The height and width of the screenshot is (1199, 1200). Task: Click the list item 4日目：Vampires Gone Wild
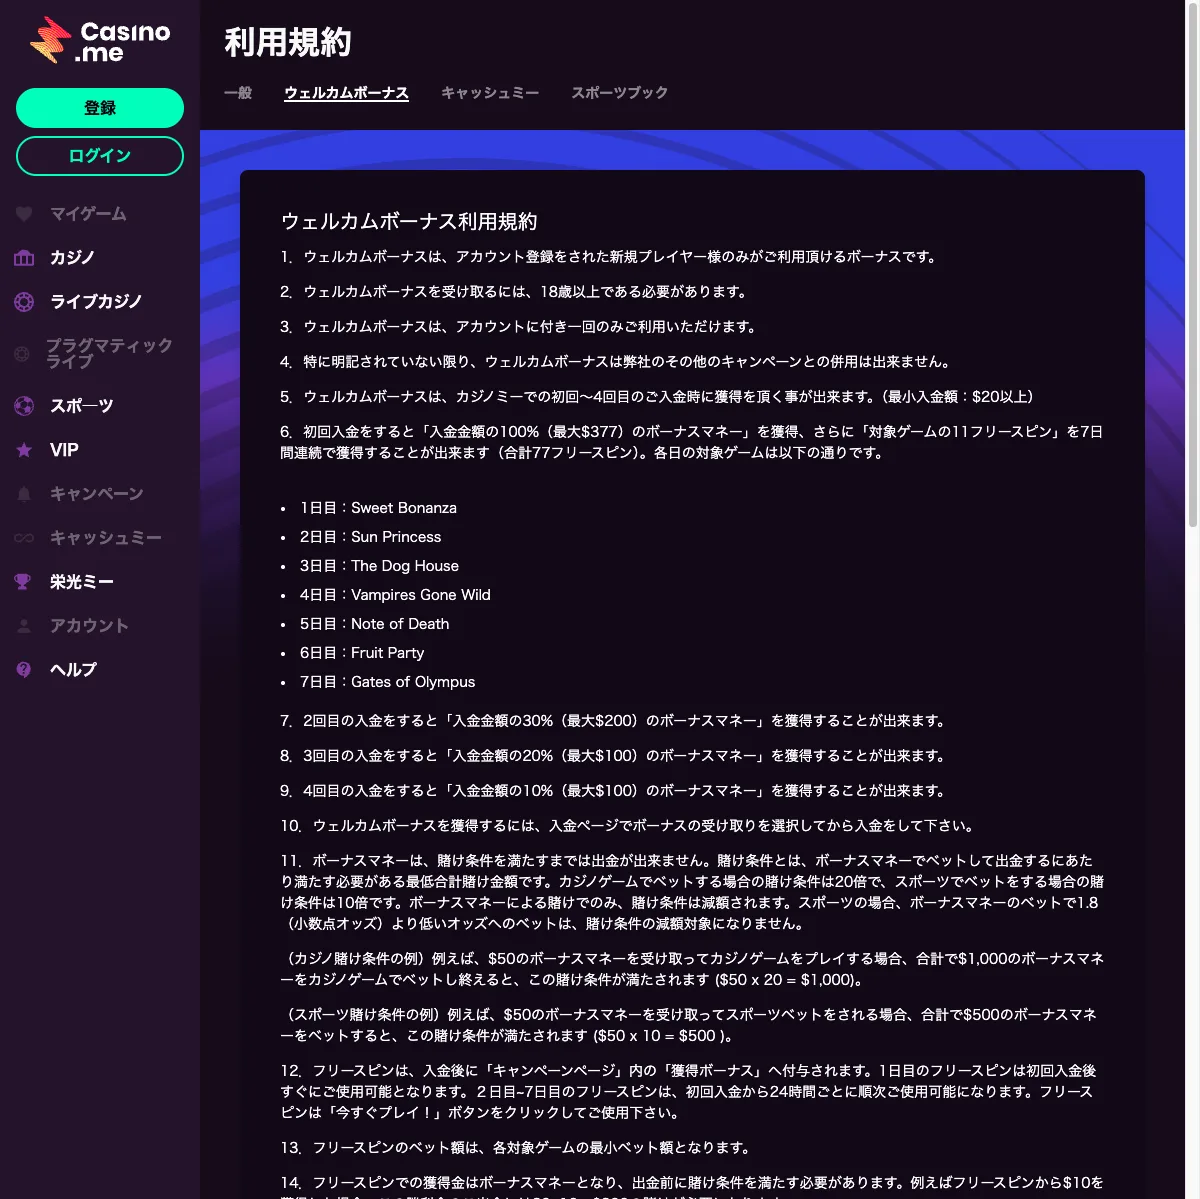395,595
